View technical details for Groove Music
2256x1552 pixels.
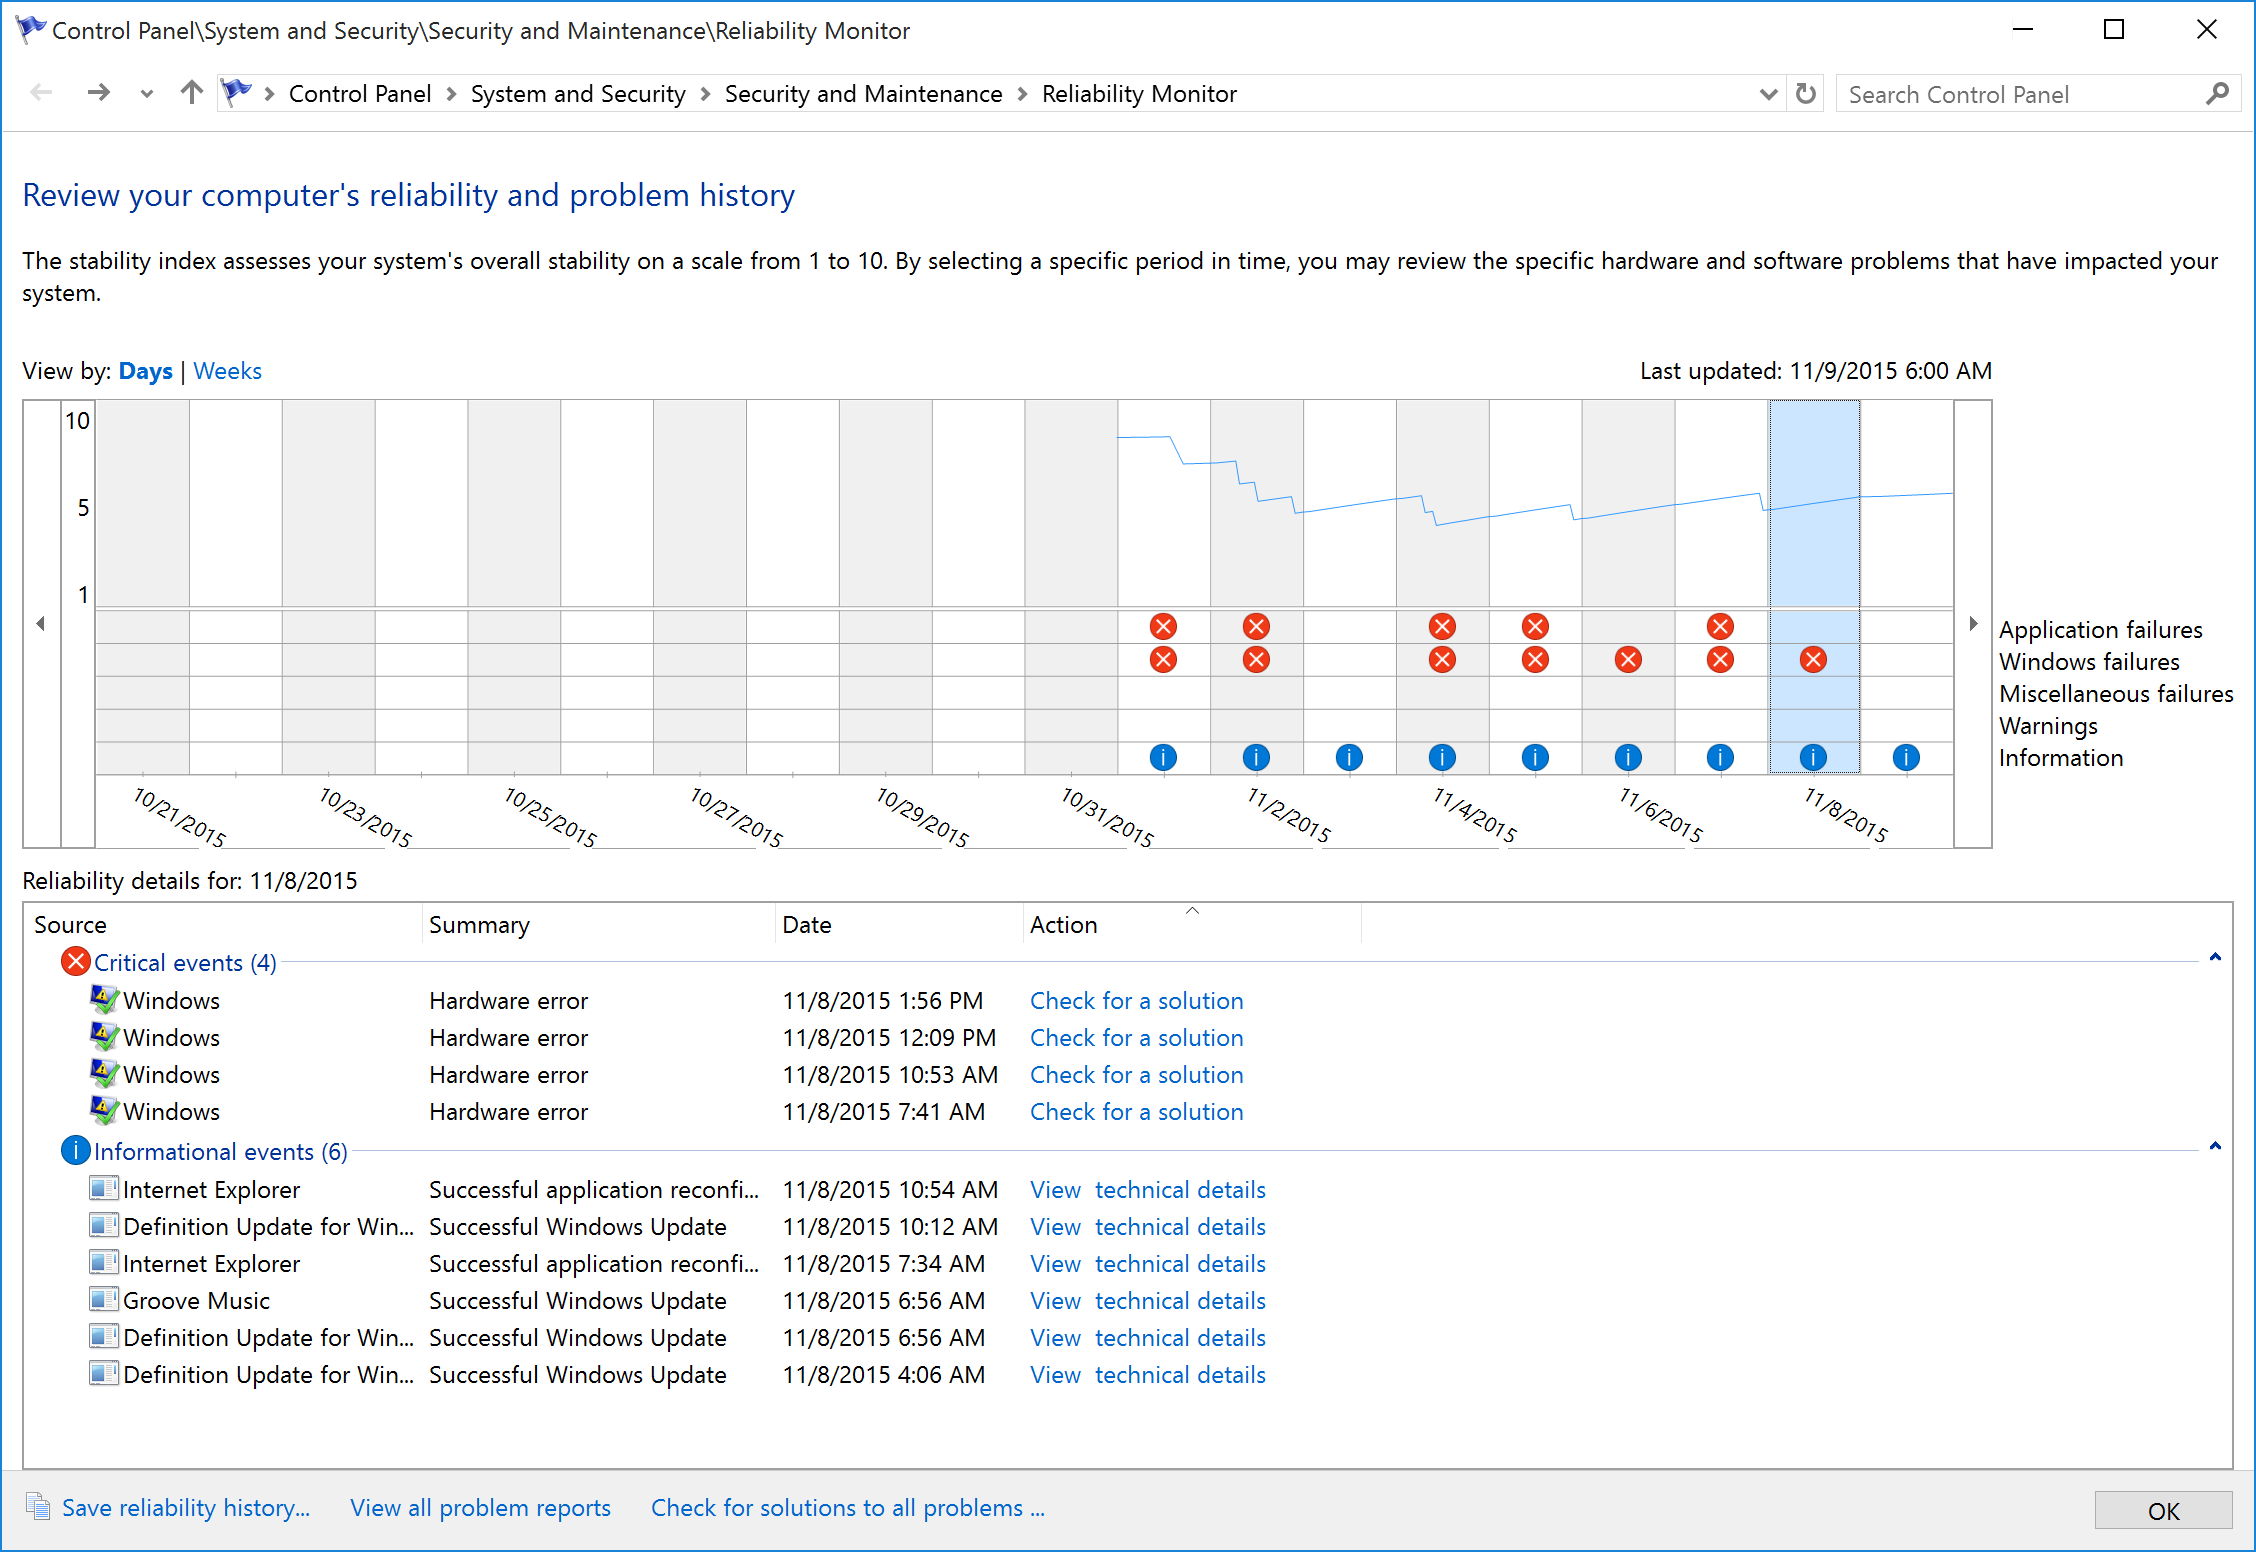coord(1147,1301)
